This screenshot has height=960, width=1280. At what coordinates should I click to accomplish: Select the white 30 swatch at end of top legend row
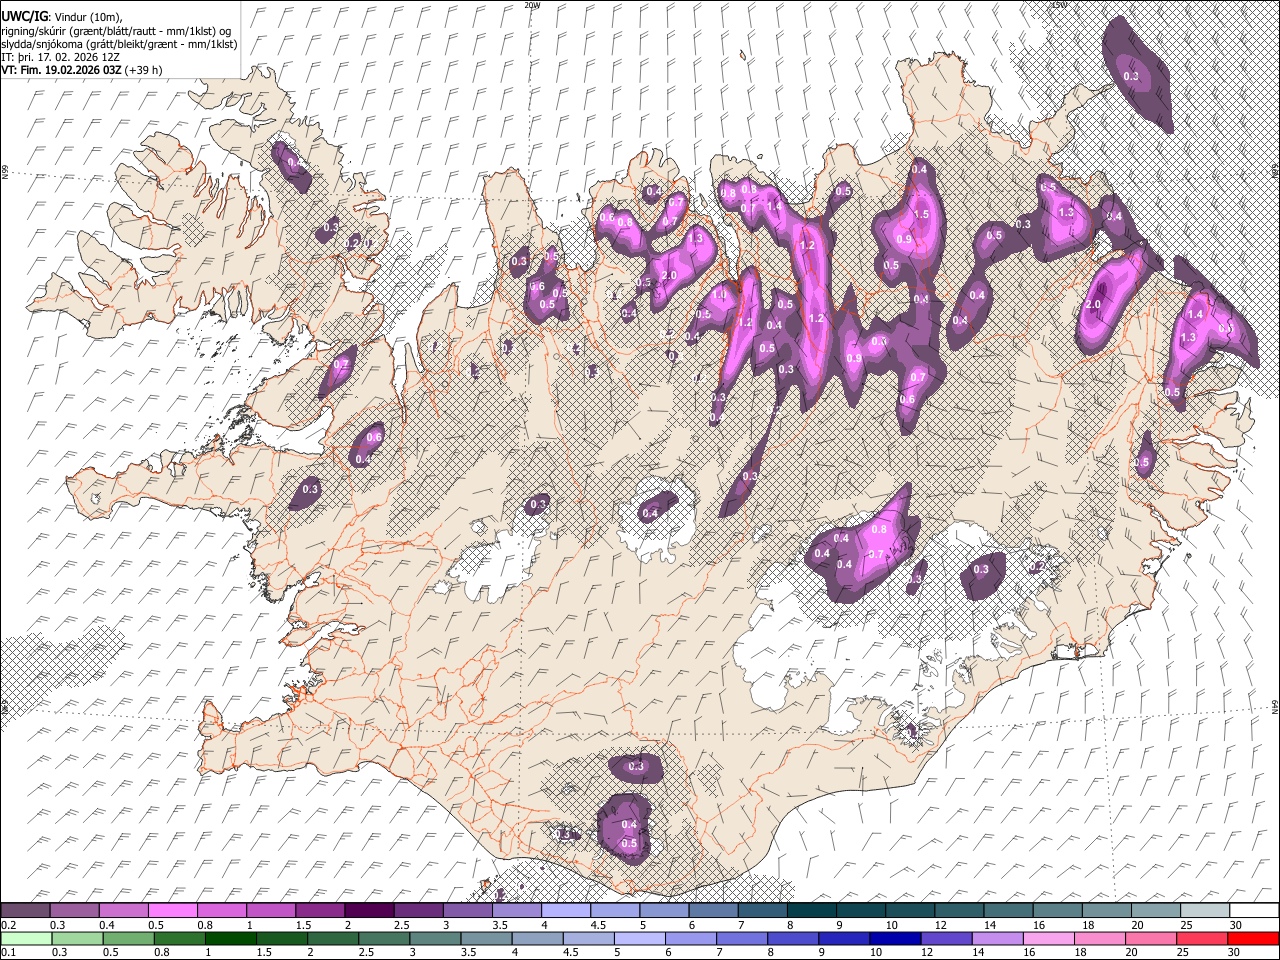tap(1254, 911)
